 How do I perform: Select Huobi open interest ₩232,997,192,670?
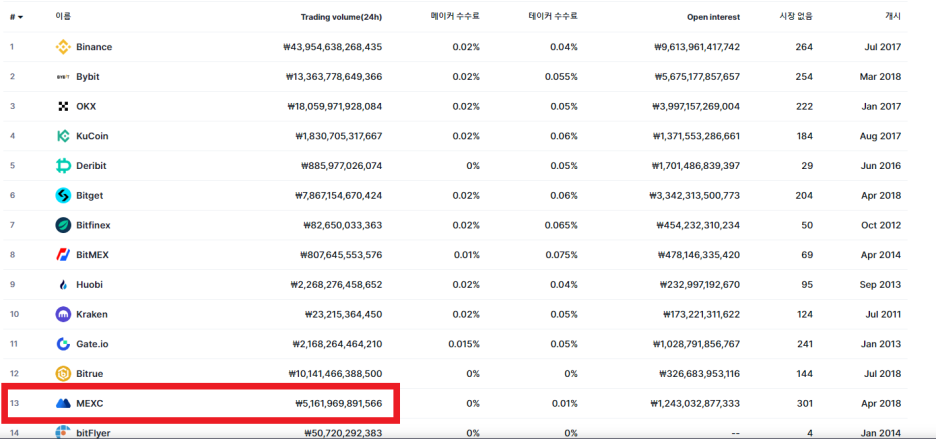tap(700, 285)
